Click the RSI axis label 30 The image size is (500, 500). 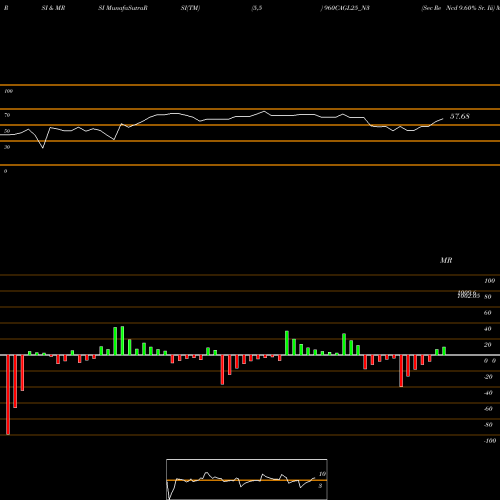(x=7, y=147)
